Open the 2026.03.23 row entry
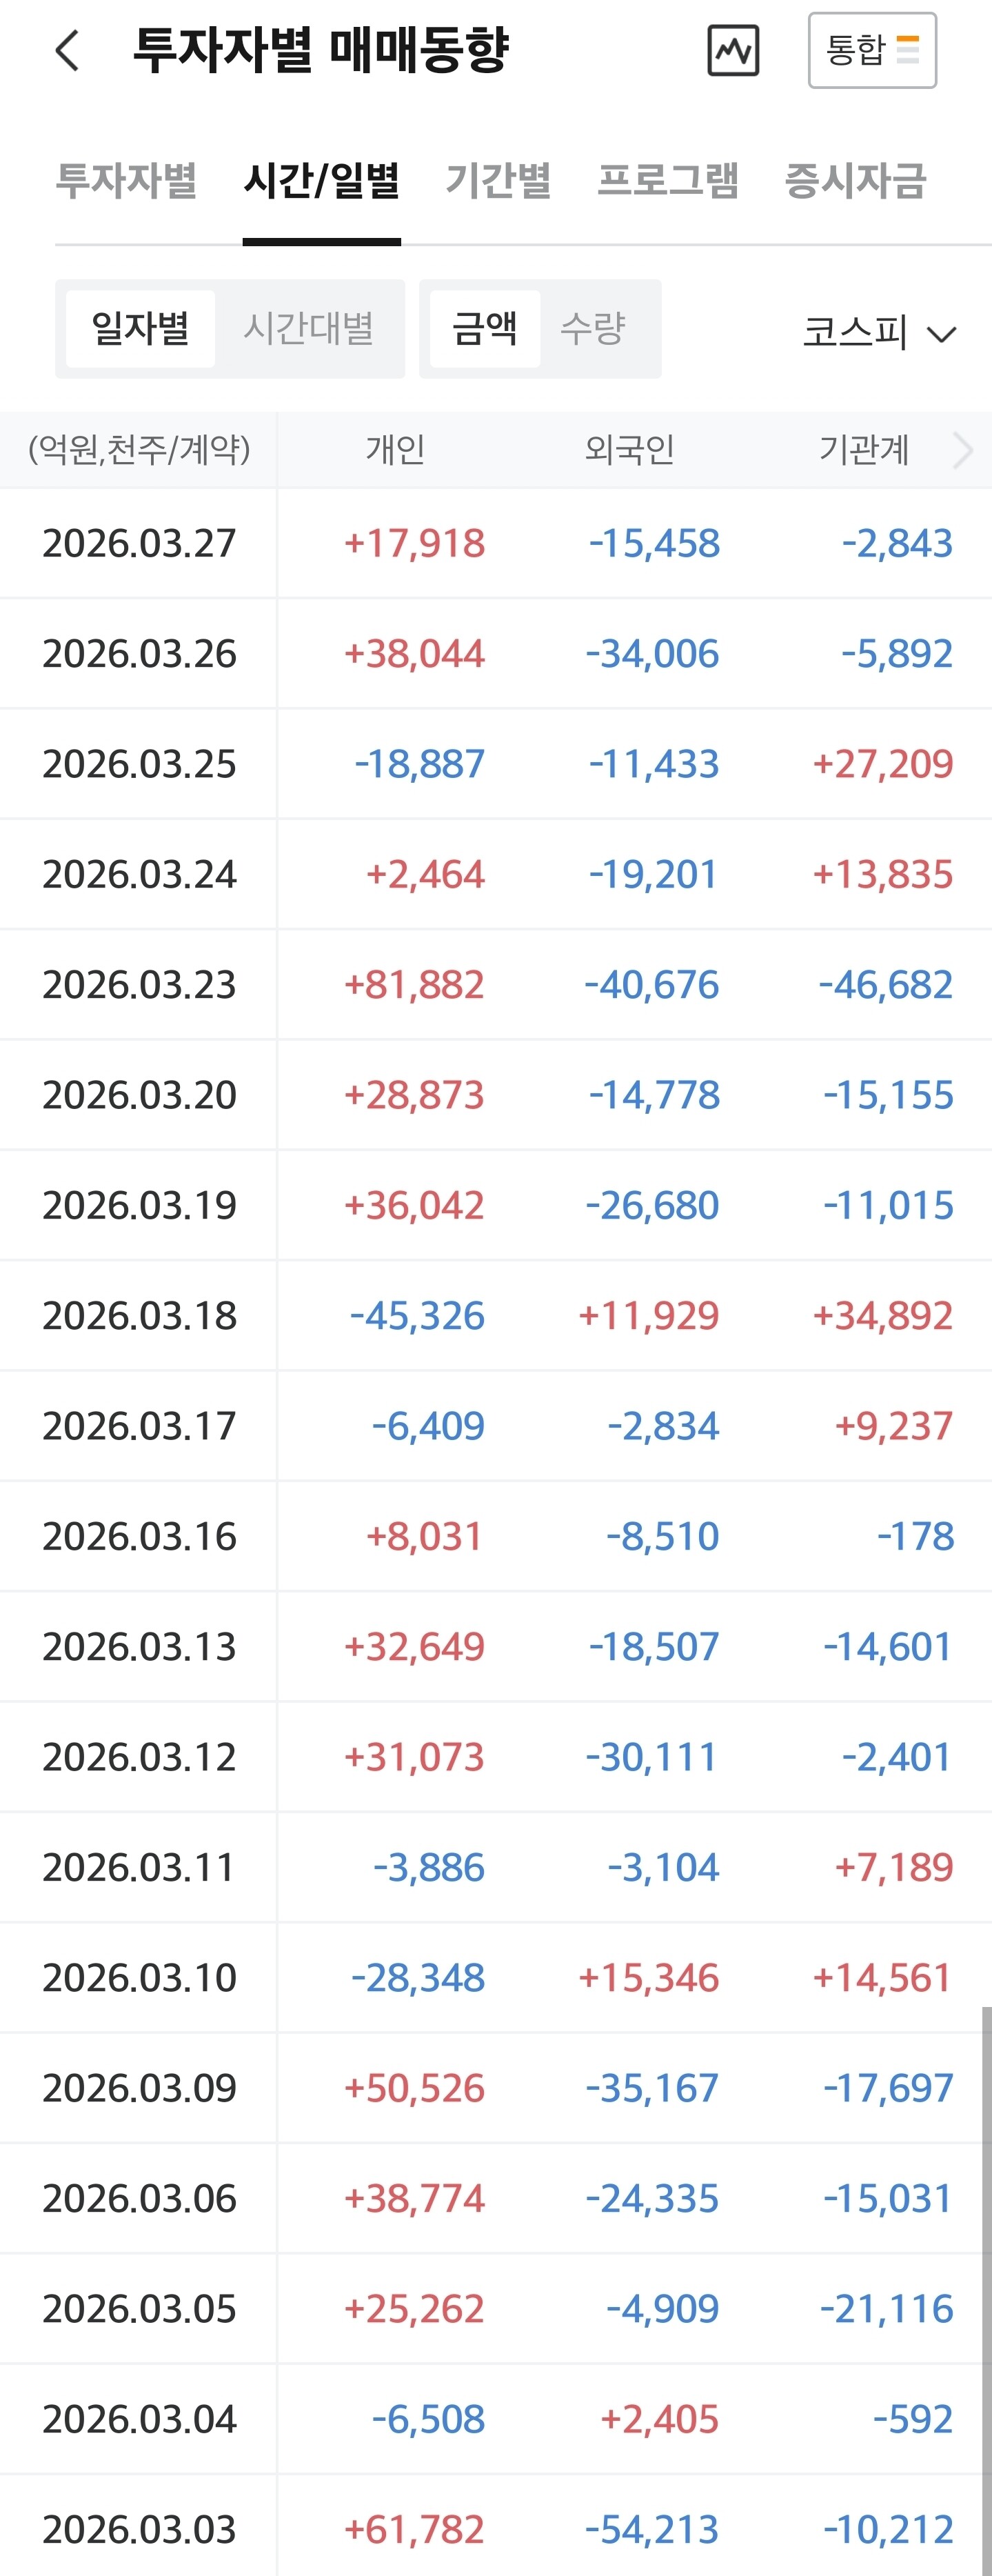Screen dimensions: 992x2576 139,985
